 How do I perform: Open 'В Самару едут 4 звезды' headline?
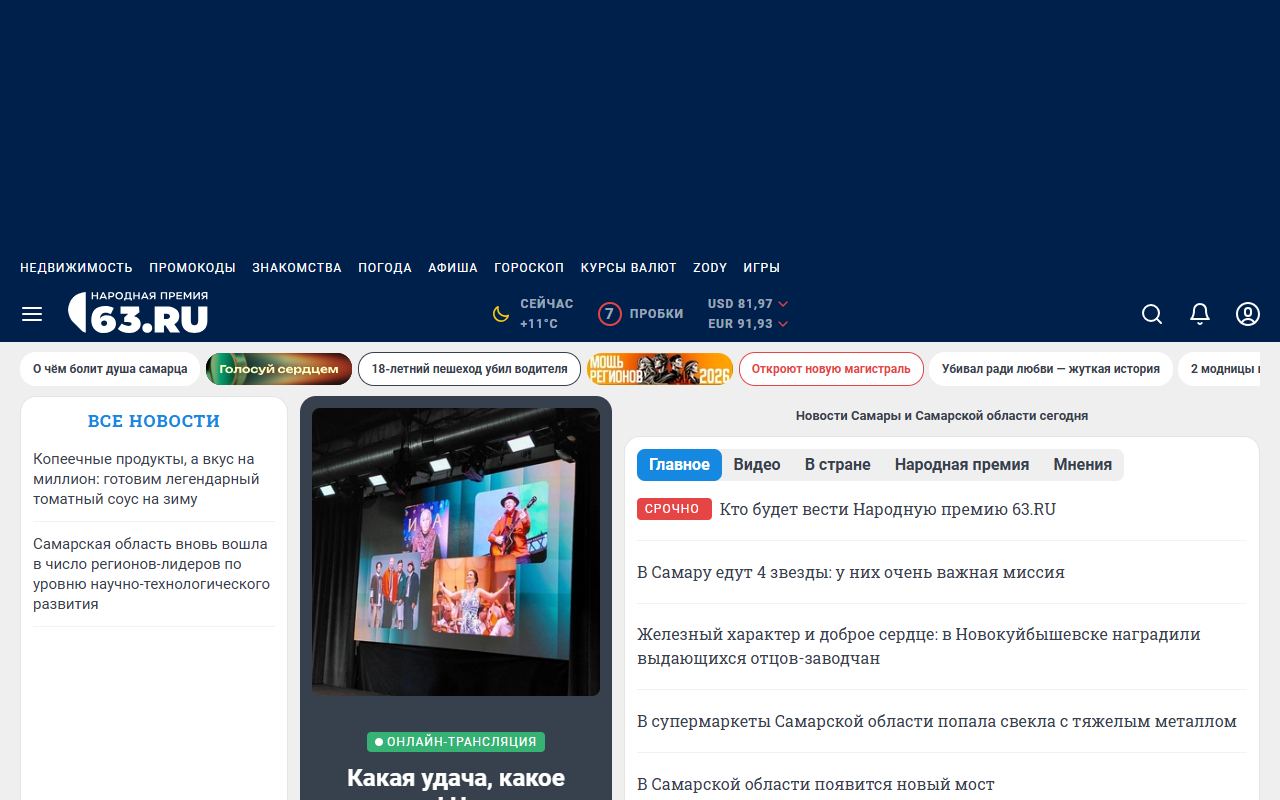coord(851,572)
